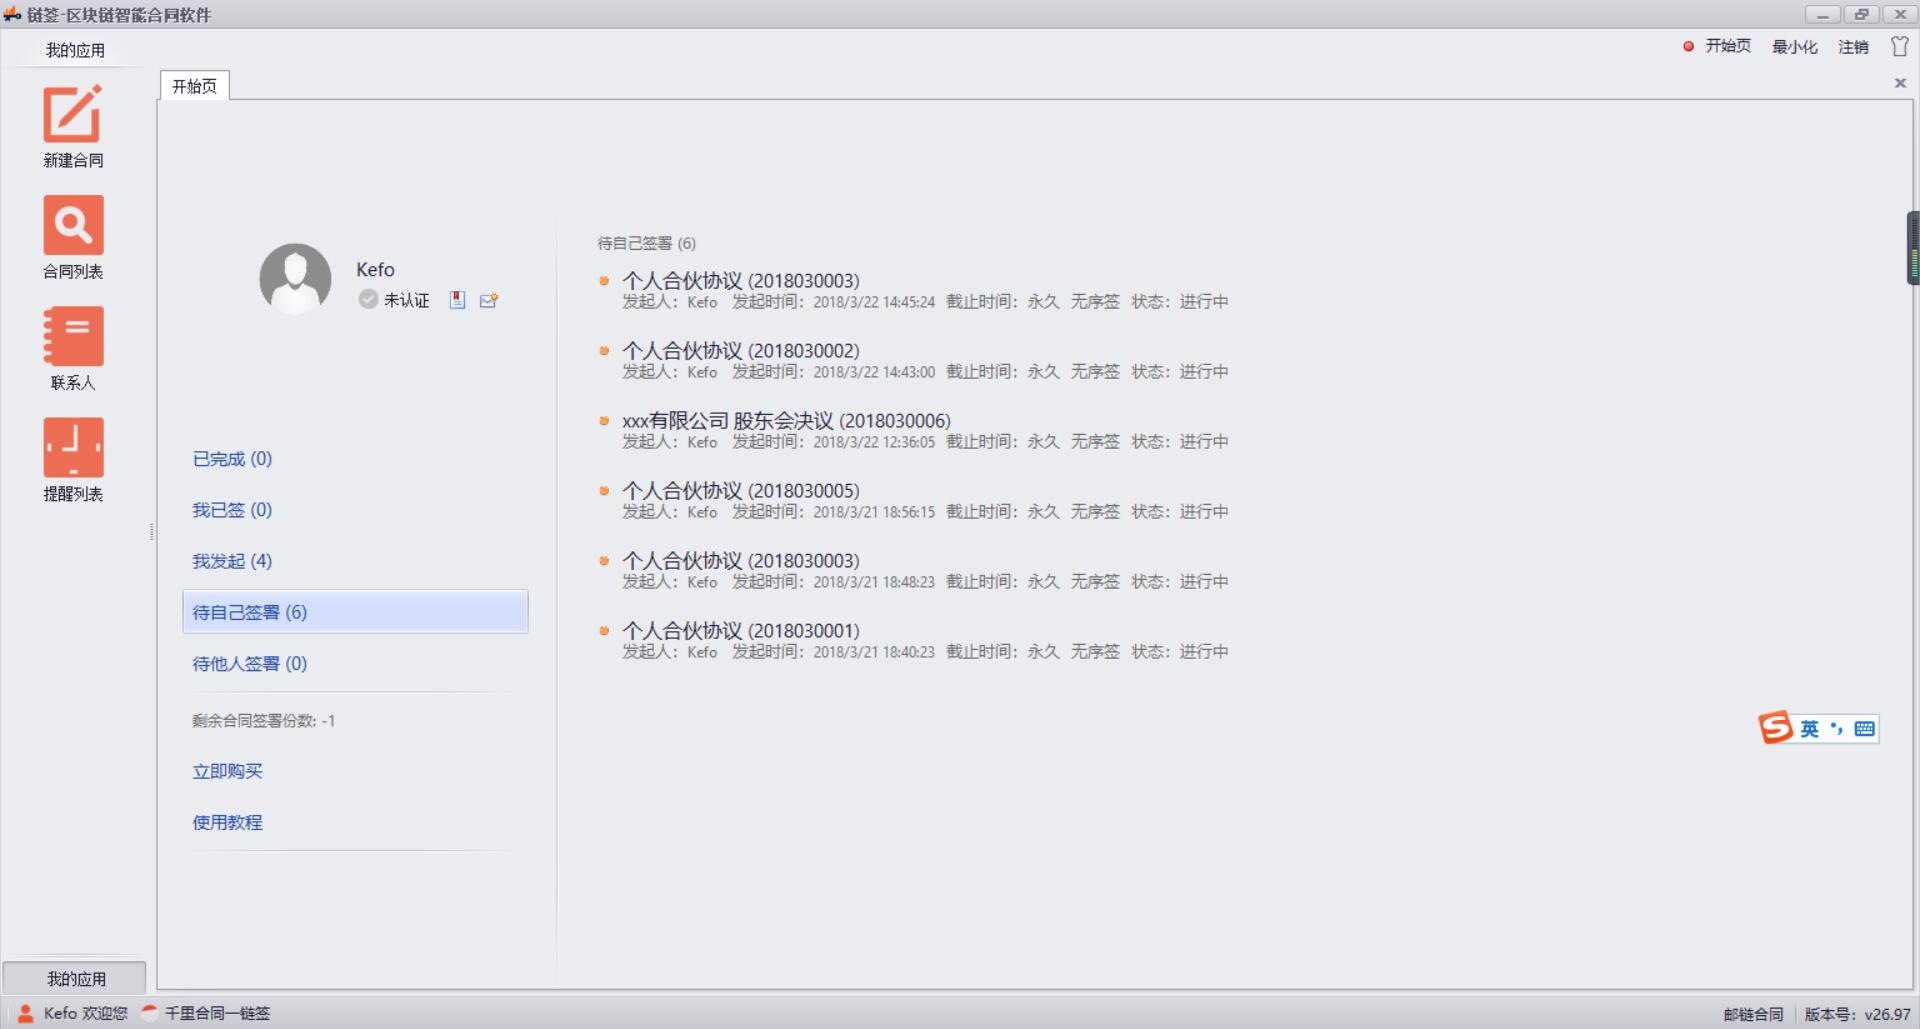Select the 我的应用 header at top

pos(75,50)
